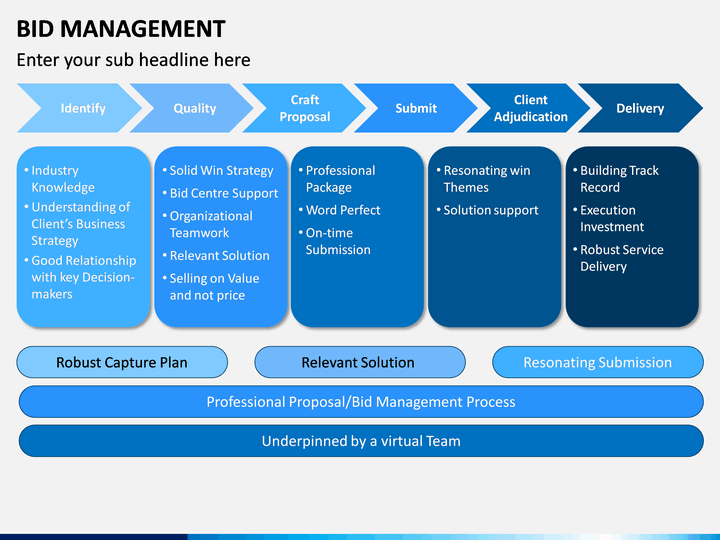Click the 'On-time Submission' bullet

click(x=335, y=241)
